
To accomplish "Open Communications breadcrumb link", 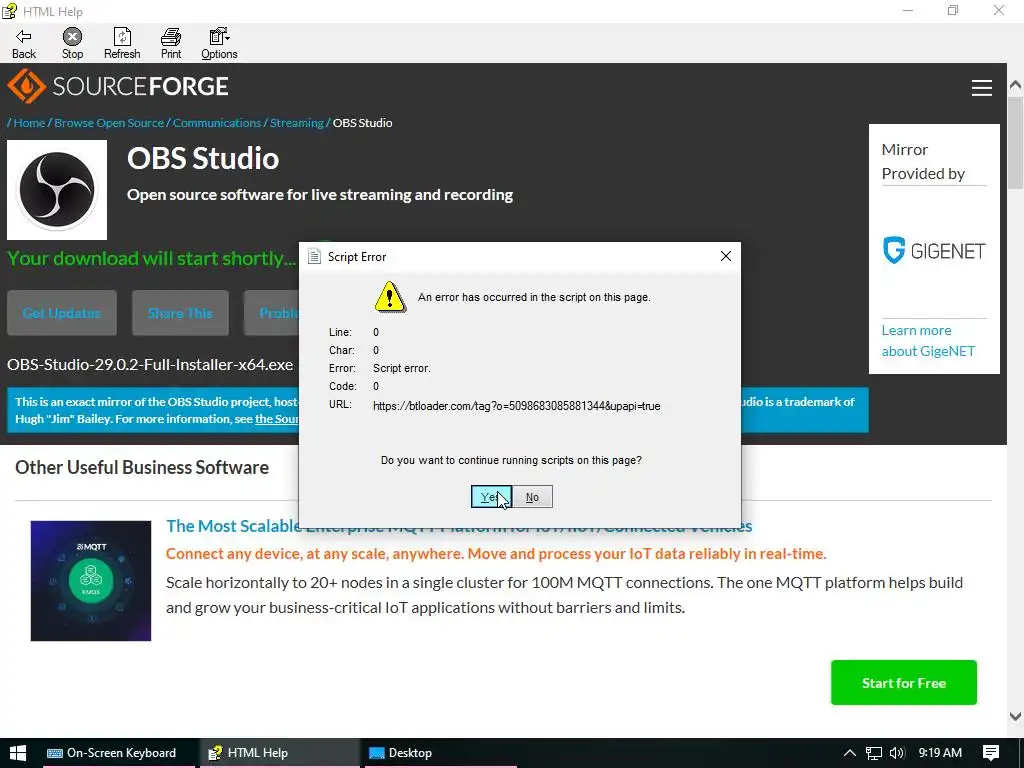I will (x=217, y=123).
